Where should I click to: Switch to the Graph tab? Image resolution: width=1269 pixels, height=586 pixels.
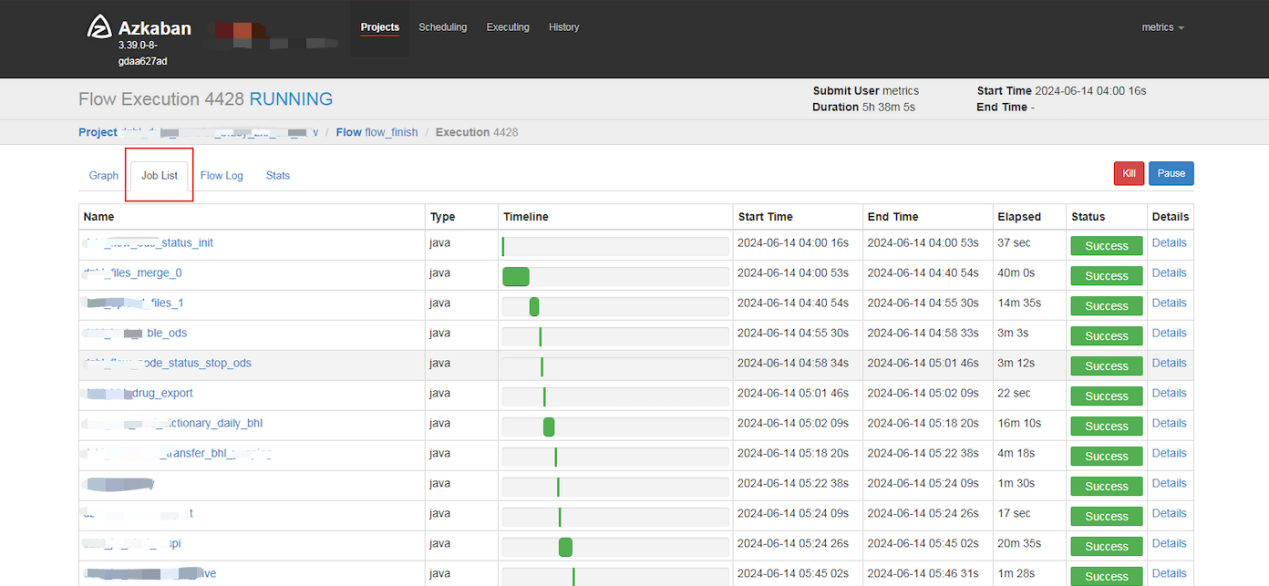pos(104,175)
